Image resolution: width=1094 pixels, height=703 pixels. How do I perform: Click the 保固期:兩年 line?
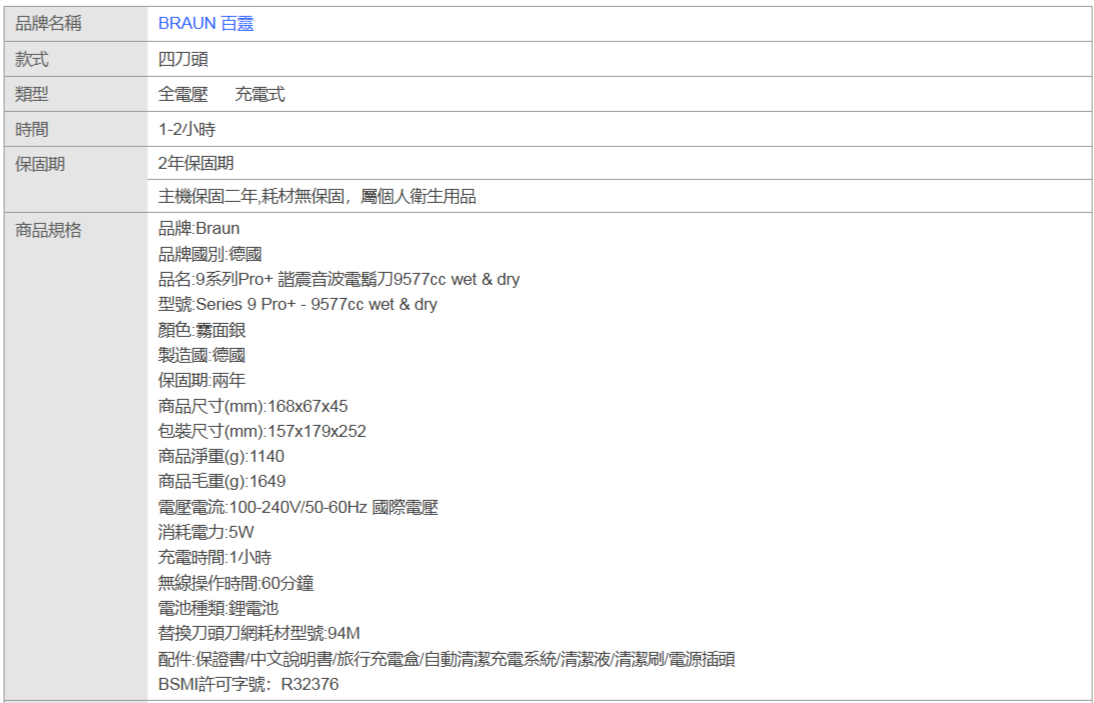(x=202, y=380)
